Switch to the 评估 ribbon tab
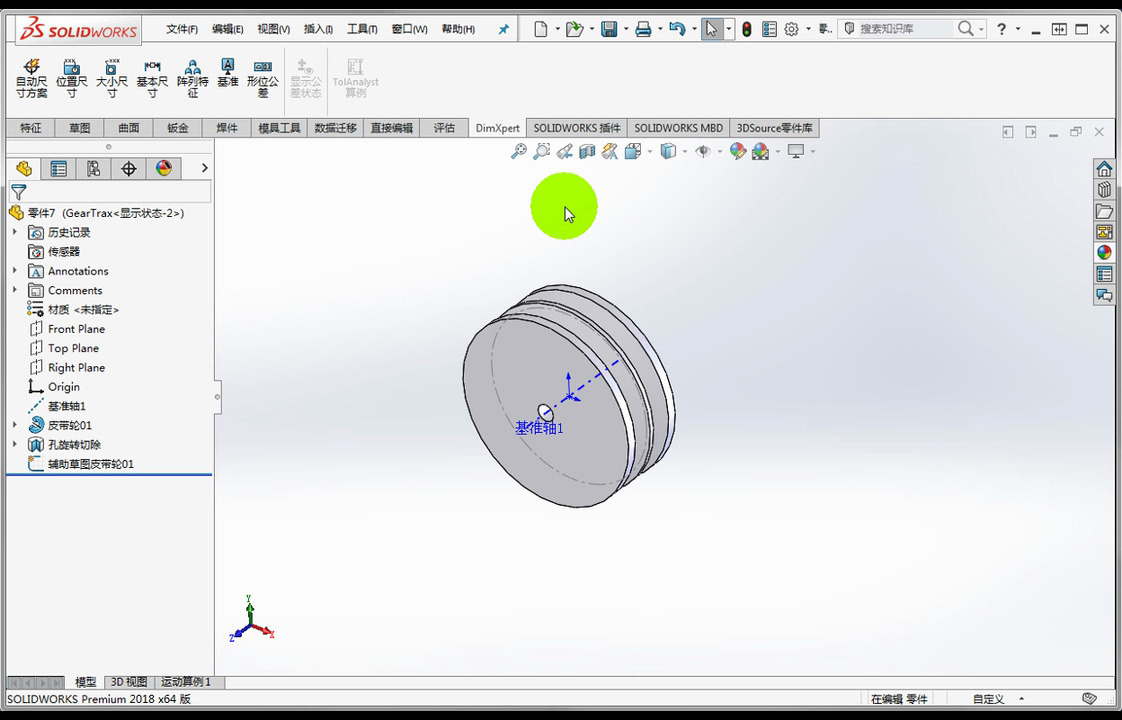 (x=443, y=128)
